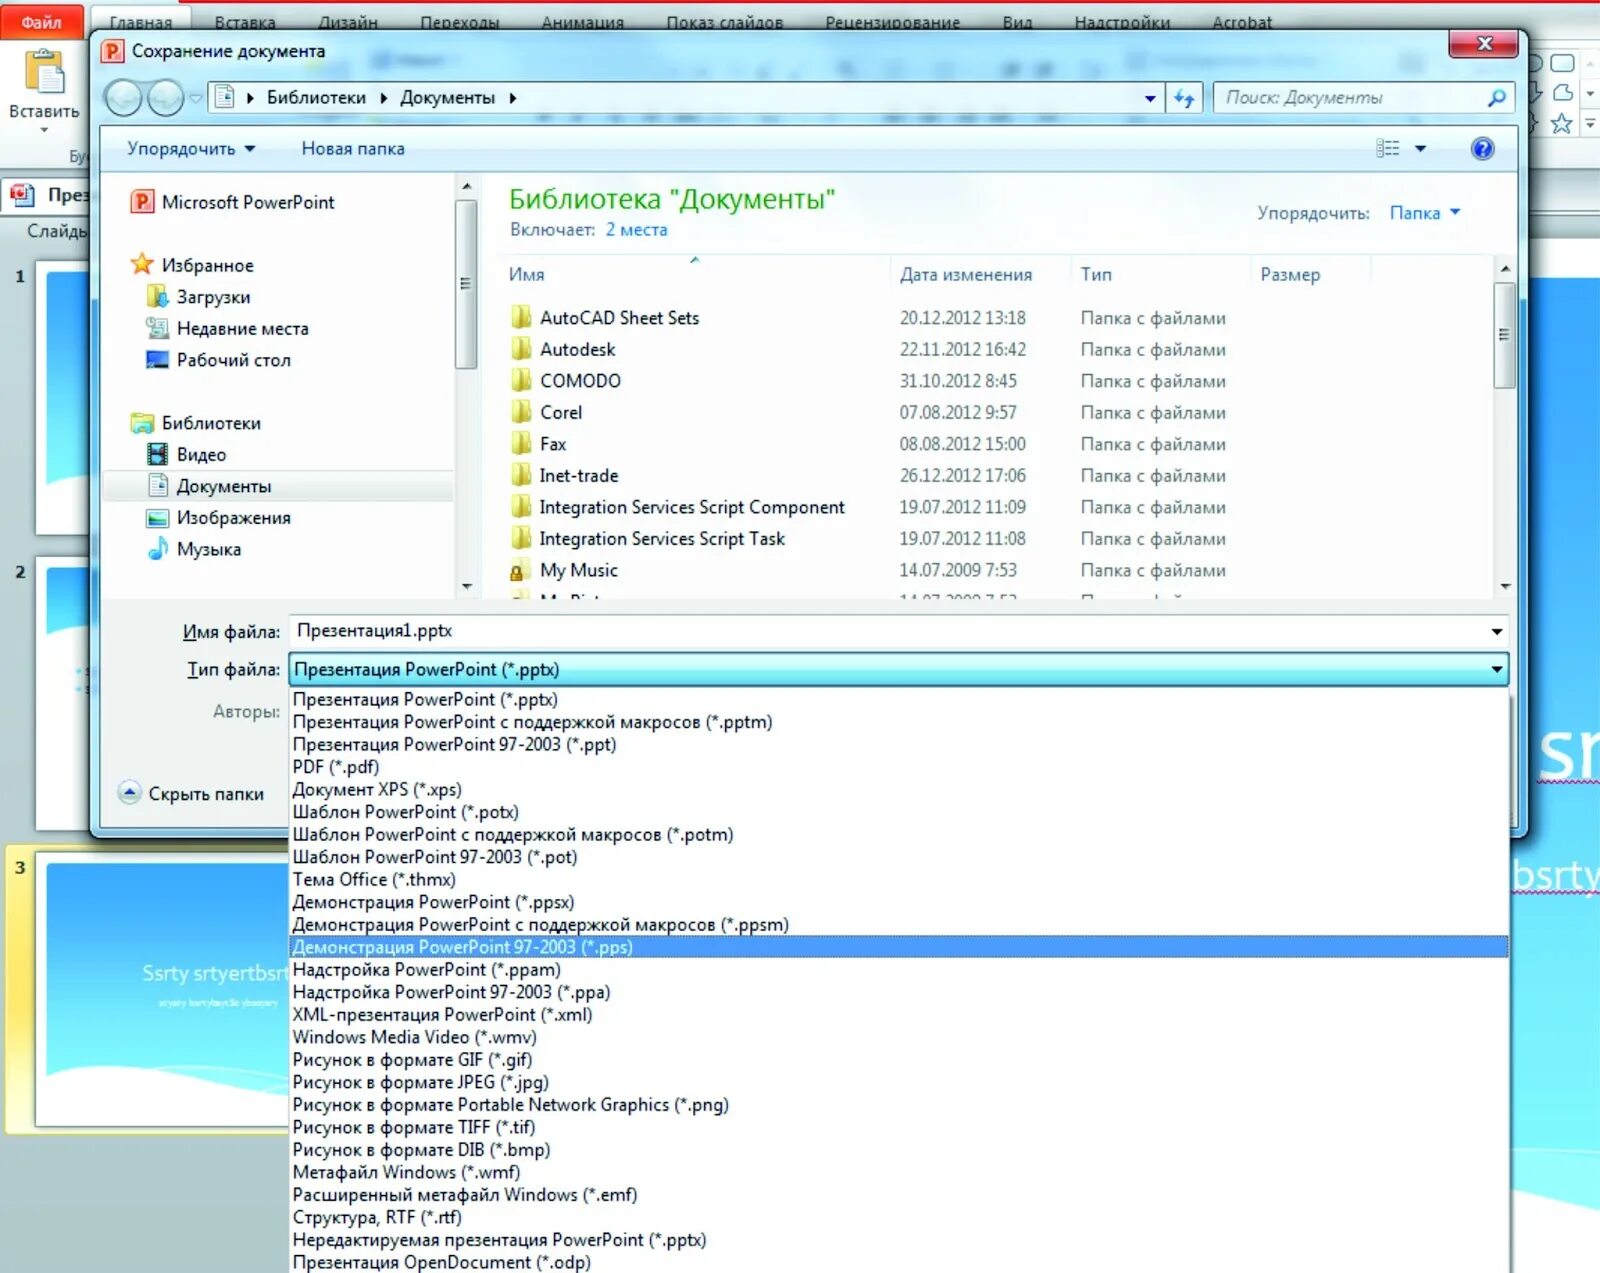Open help with the blue question mark icon
1600x1273 pixels.
(x=1483, y=149)
